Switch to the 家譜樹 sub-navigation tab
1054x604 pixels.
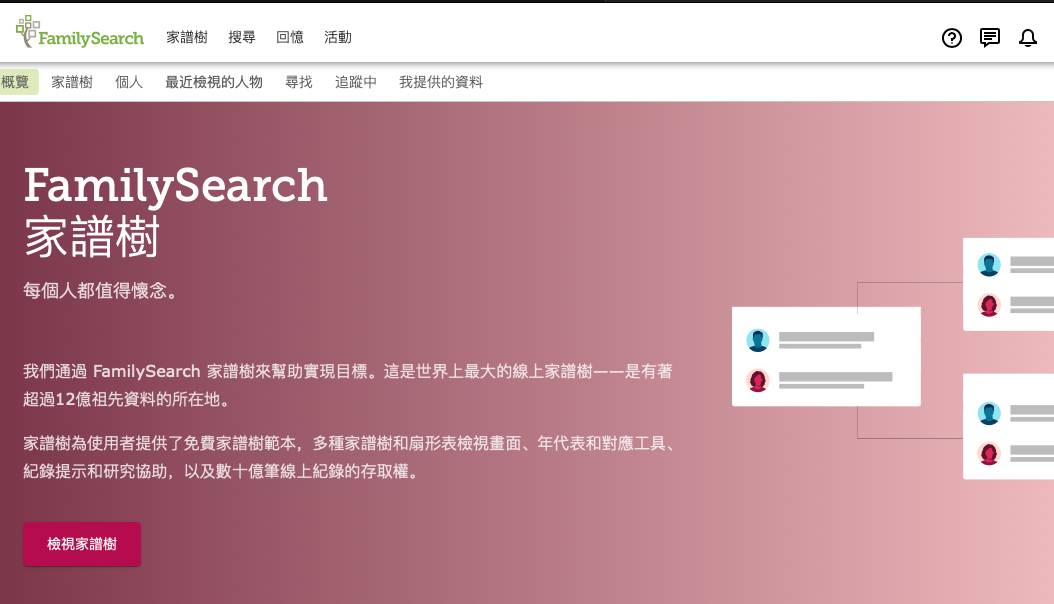[72, 82]
